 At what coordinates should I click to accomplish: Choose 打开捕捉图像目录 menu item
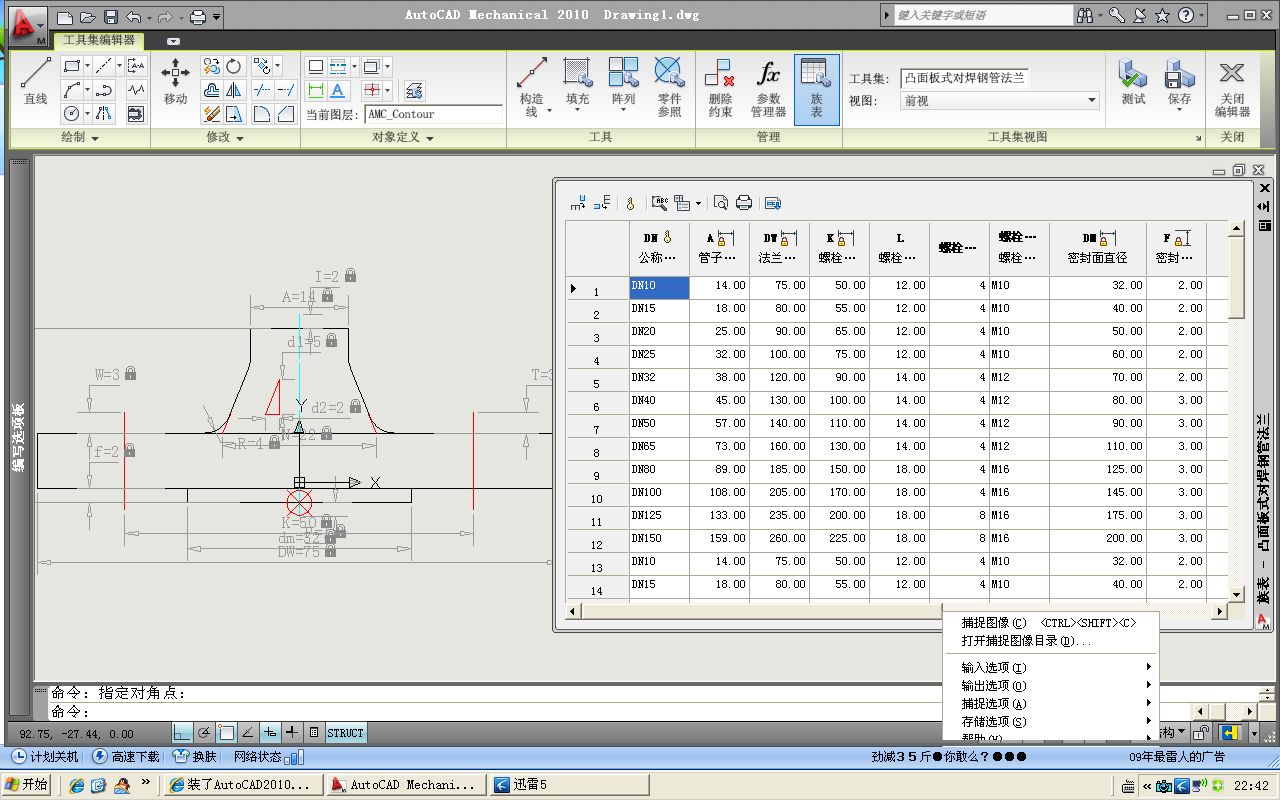(x=1050, y=641)
